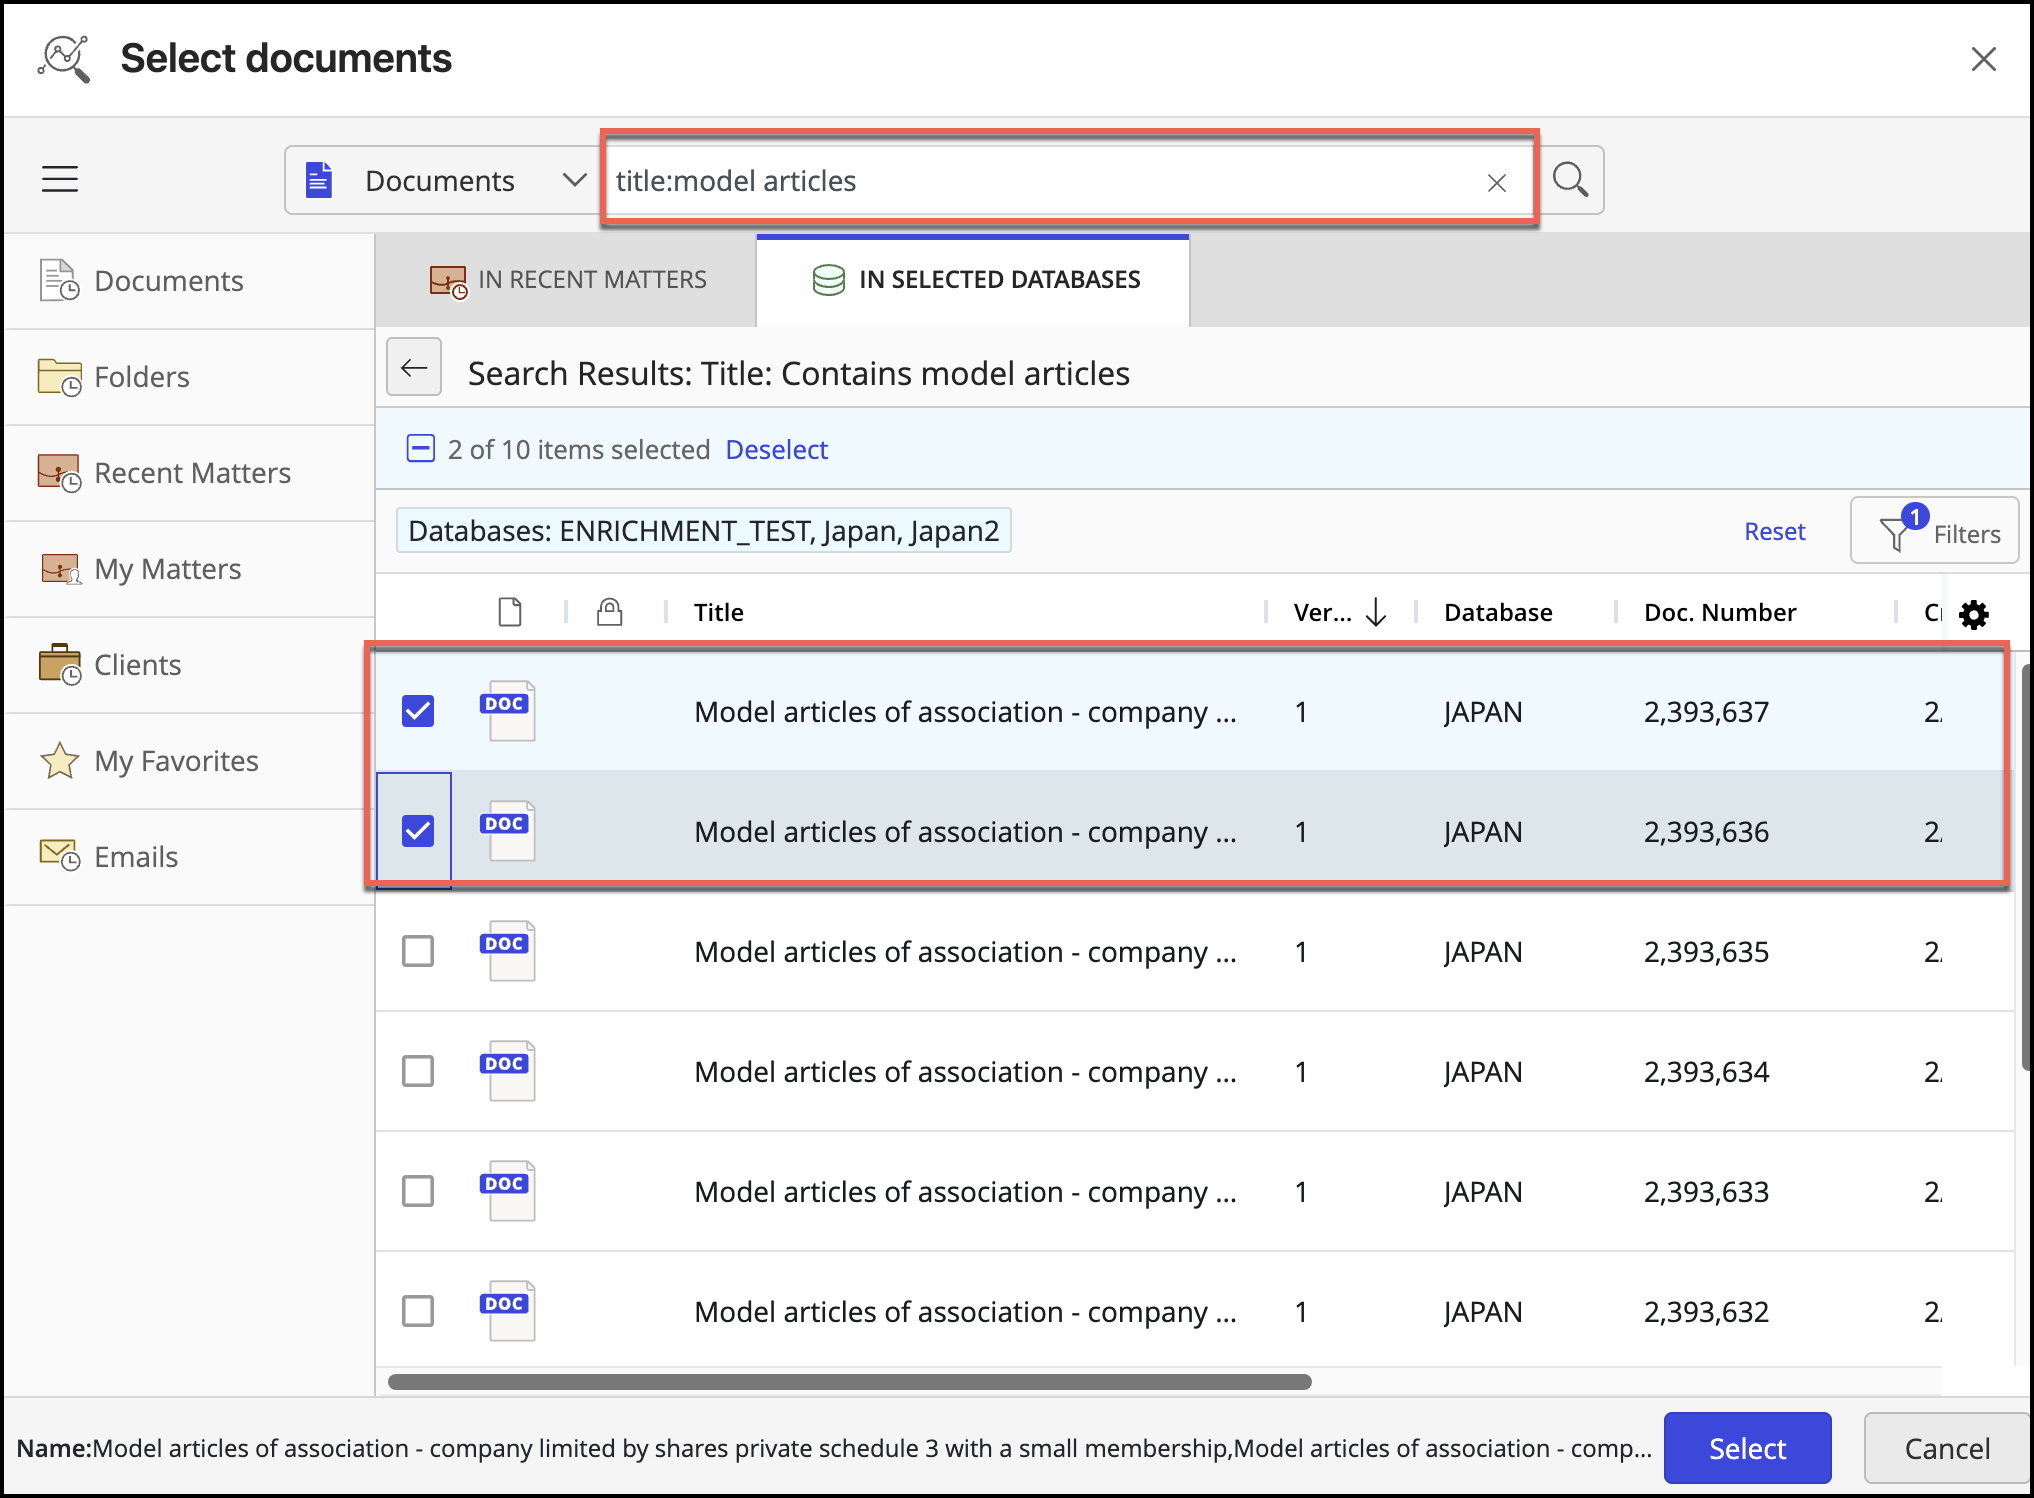
Task: Open Clients briefcase item in sidebar
Action: (x=137, y=665)
